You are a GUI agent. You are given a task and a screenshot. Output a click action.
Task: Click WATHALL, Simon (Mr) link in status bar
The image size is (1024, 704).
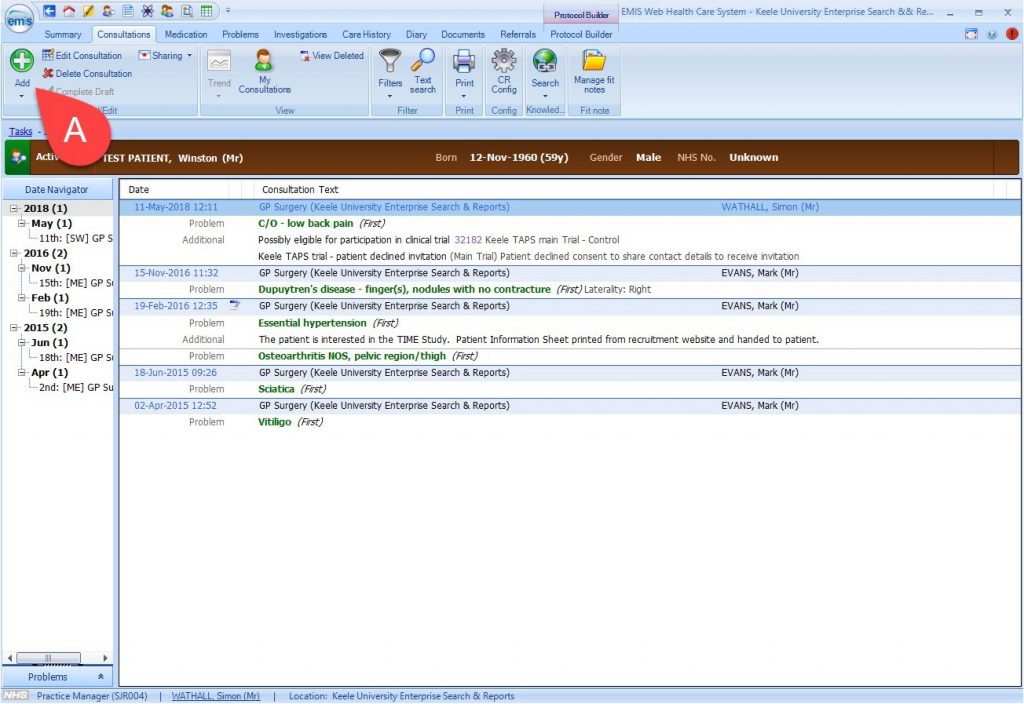pos(216,696)
